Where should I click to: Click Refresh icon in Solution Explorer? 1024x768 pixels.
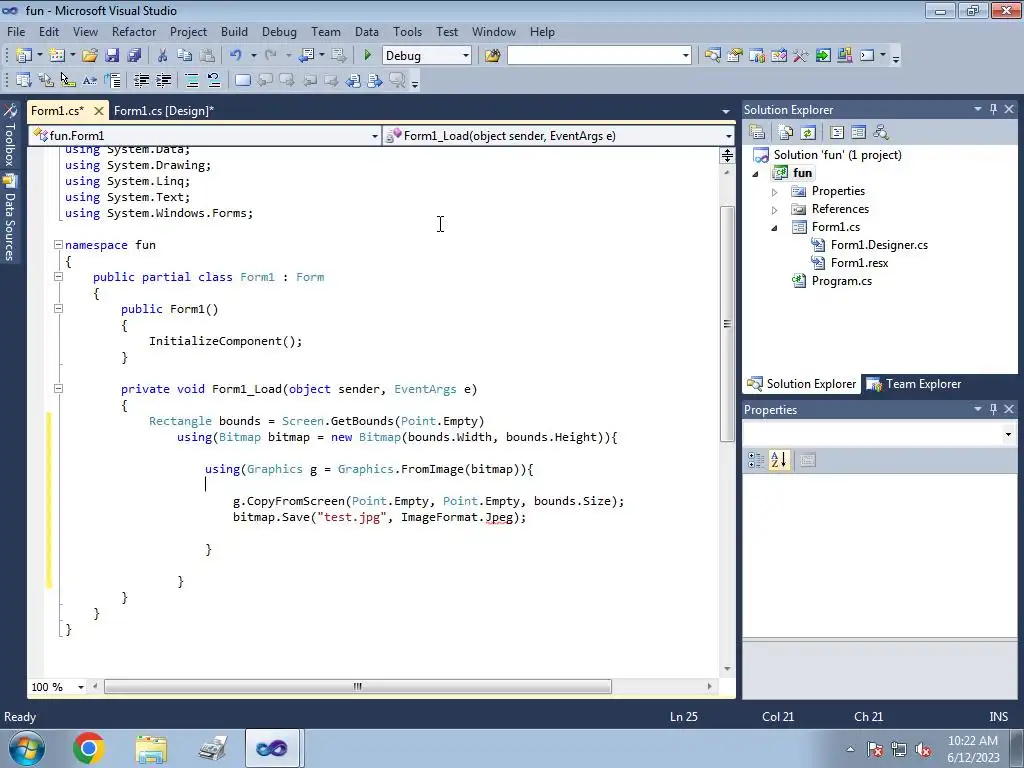[808, 133]
